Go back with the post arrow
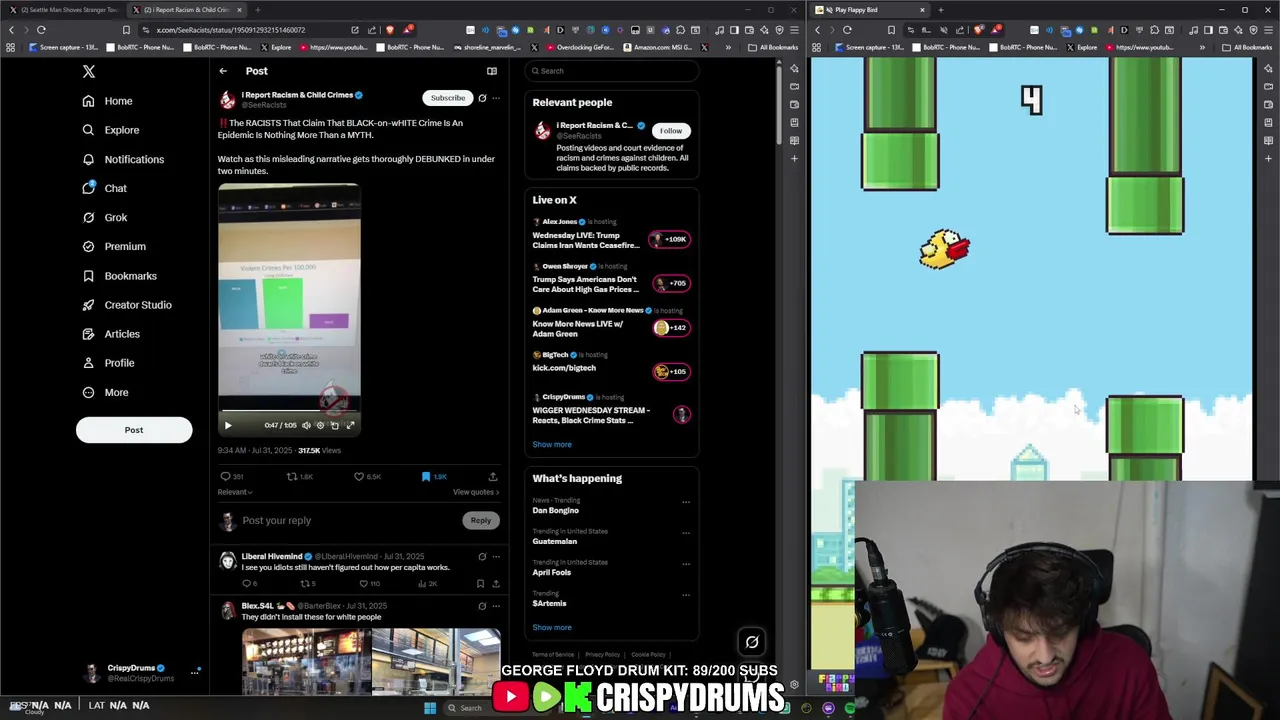The height and width of the screenshot is (720, 1280). point(223,71)
